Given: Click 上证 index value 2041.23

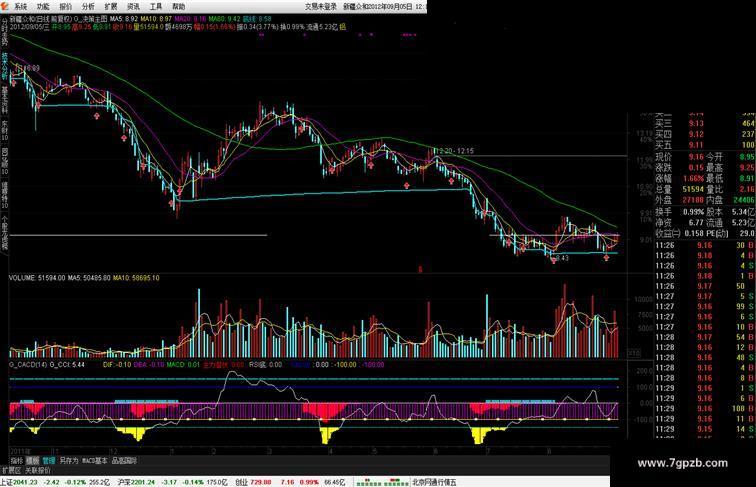Looking at the screenshot, I should [25, 482].
